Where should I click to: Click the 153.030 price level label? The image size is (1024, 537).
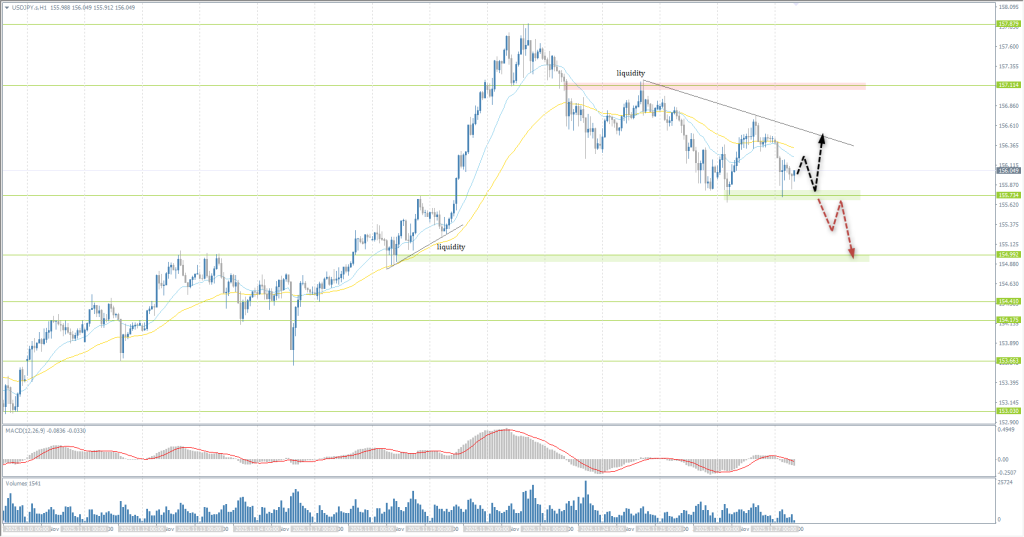[x=1008, y=411]
